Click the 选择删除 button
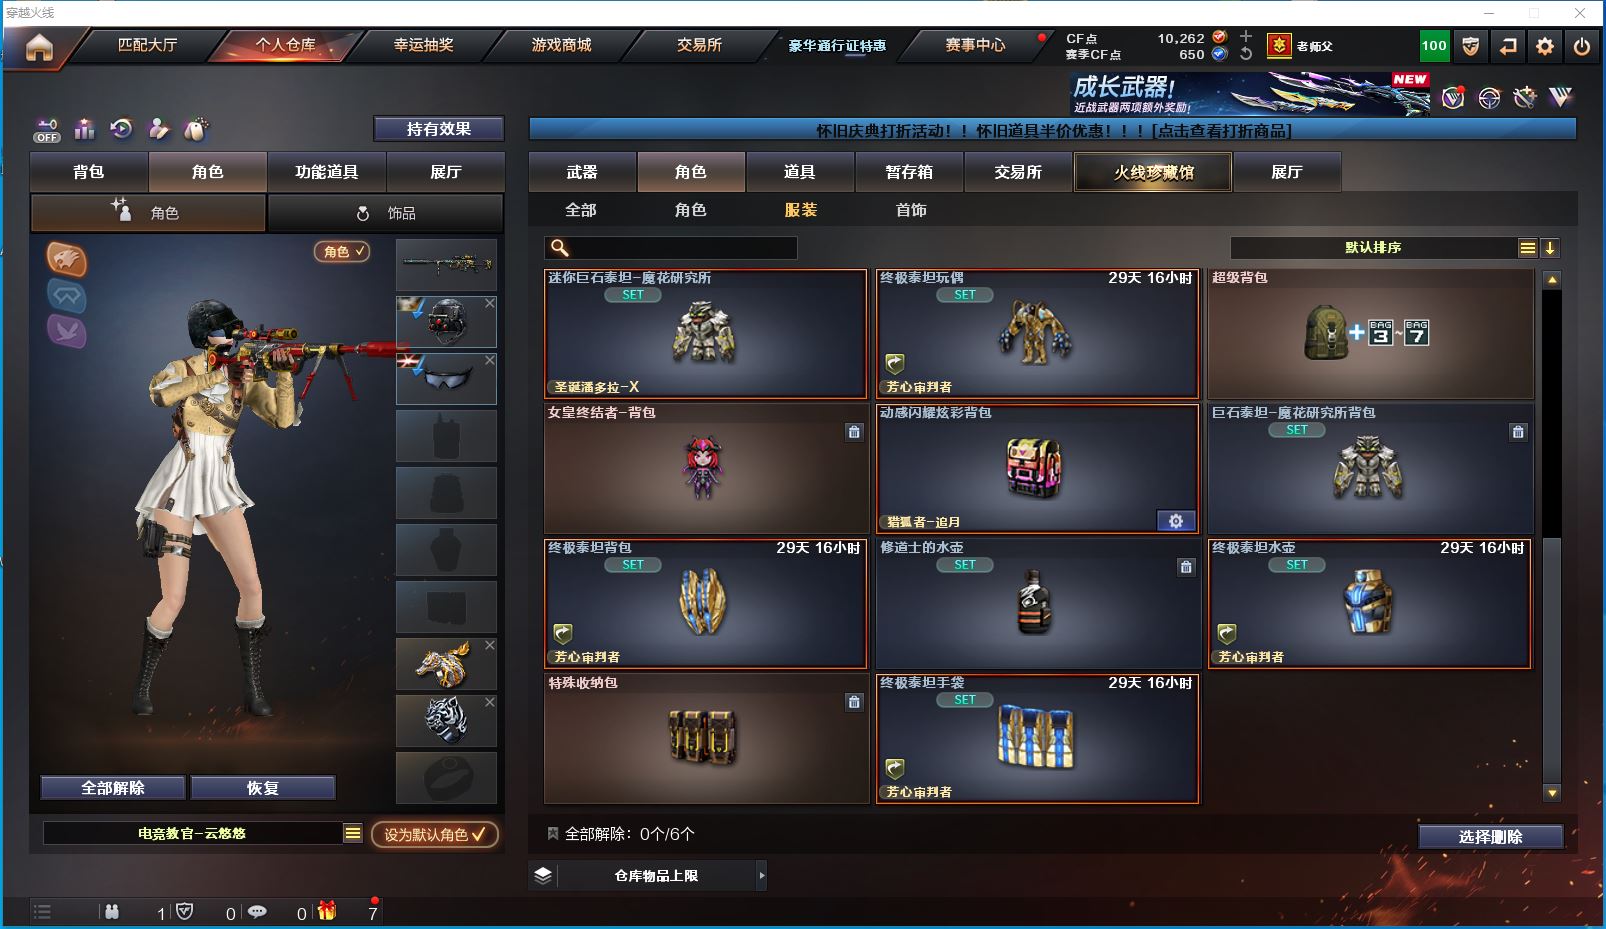 pyautogui.click(x=1490, y=837)
